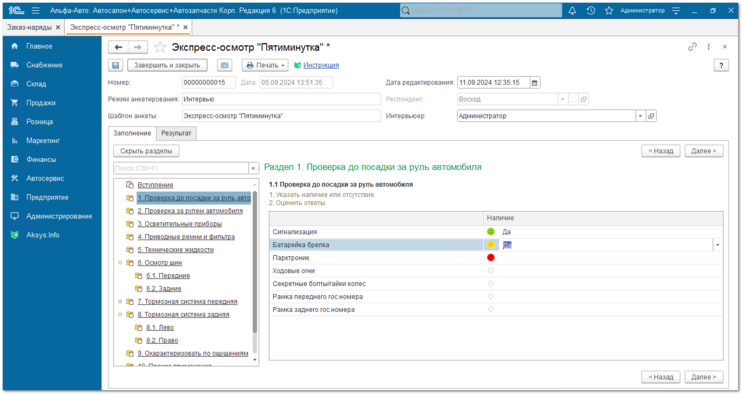Click the question mark help button

(x=721, y=65)
